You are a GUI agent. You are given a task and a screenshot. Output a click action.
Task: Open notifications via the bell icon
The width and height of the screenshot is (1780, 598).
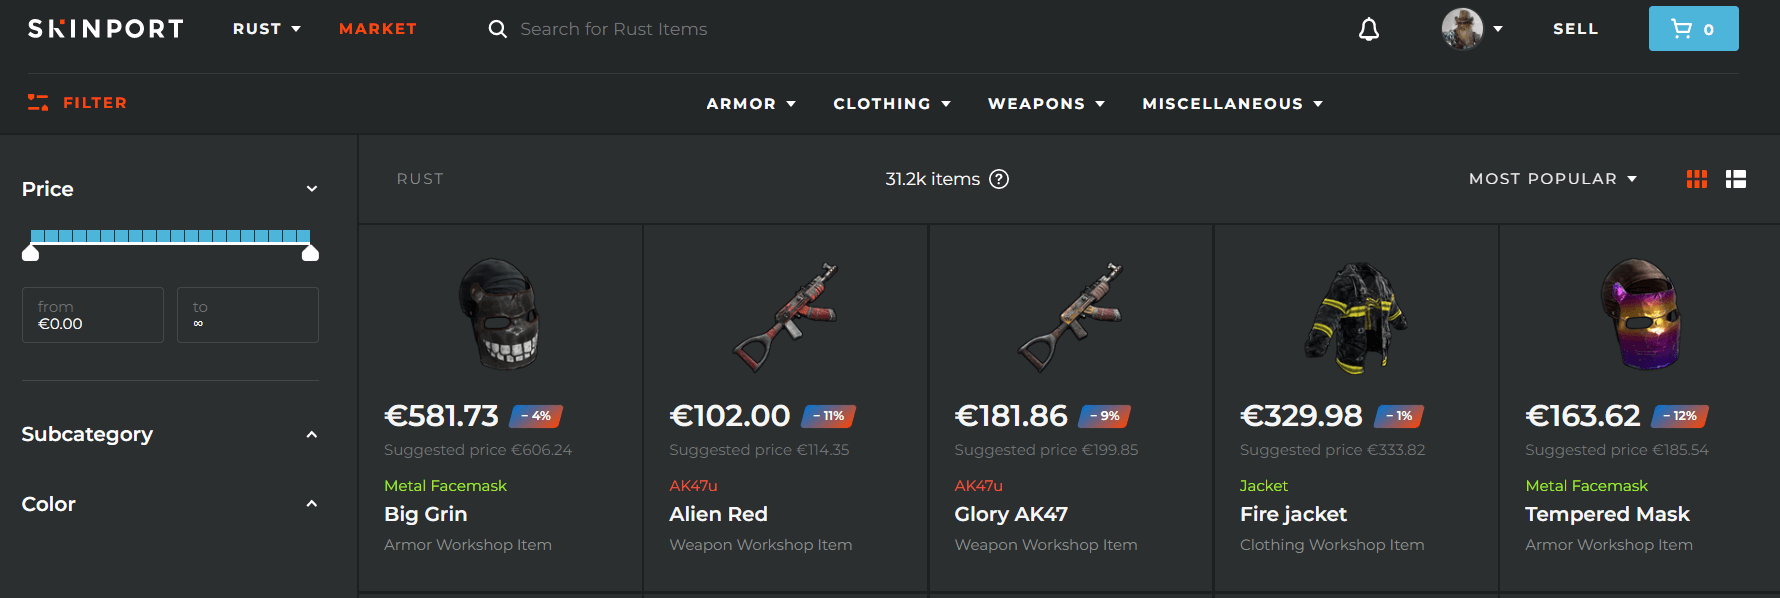(x=1369, y=29)
